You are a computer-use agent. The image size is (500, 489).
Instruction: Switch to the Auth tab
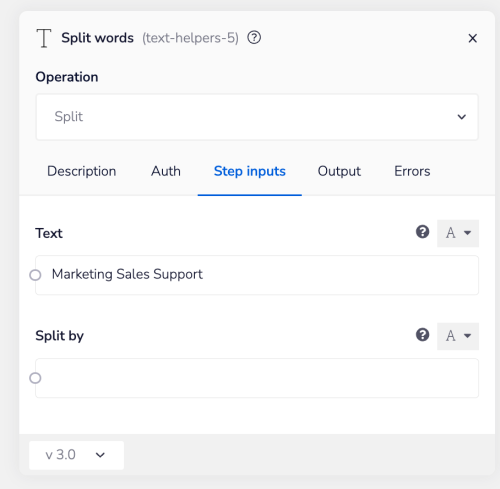tap(166, 171)
